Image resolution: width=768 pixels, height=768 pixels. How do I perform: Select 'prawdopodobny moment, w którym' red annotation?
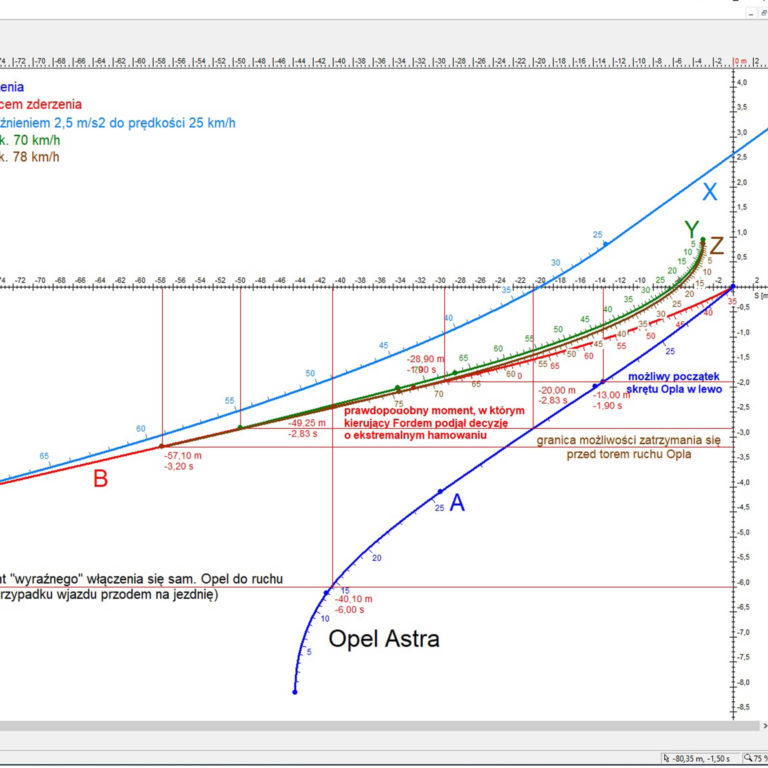(x=434, y=410)
